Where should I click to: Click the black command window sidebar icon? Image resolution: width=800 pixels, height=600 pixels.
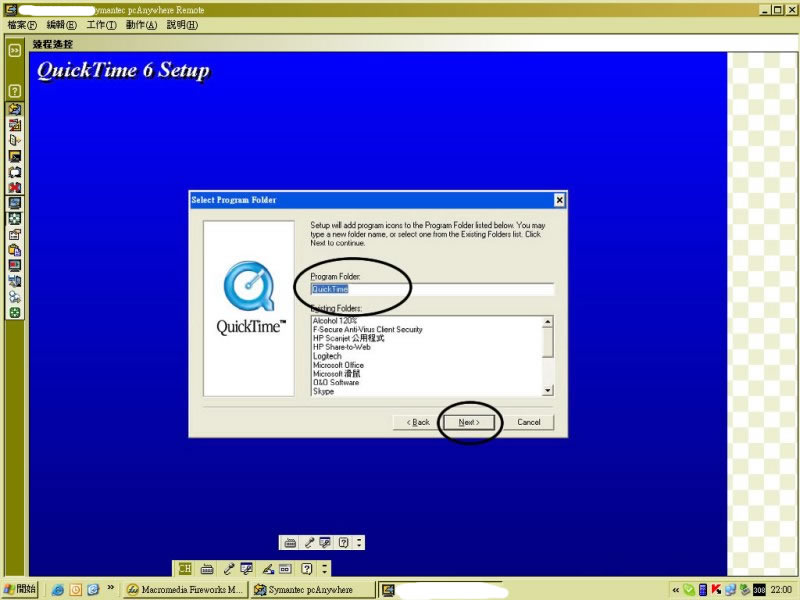[x=15, y=156]
